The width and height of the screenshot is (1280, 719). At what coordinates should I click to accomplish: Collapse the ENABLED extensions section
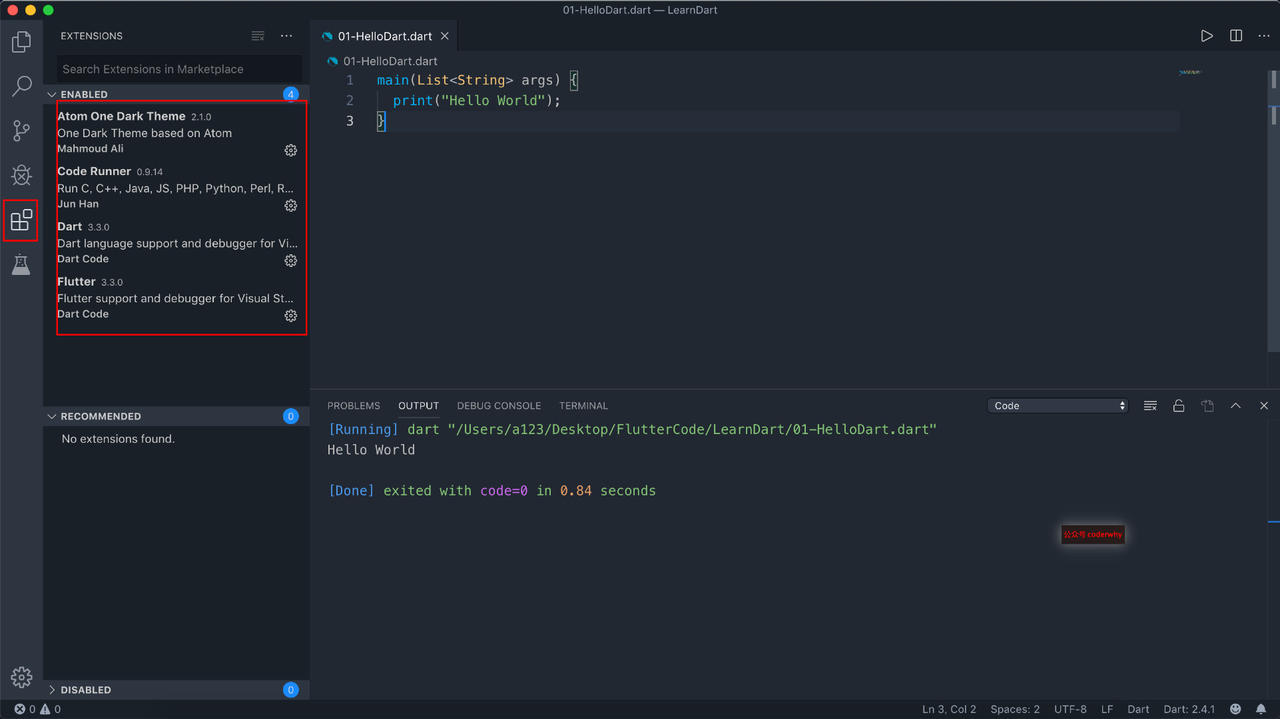tap(176, 94)
